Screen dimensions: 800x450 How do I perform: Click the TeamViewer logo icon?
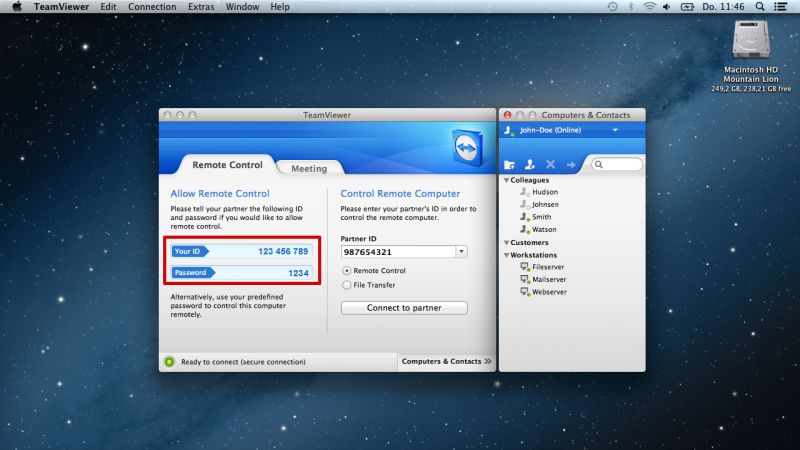[x=468, y=147]
